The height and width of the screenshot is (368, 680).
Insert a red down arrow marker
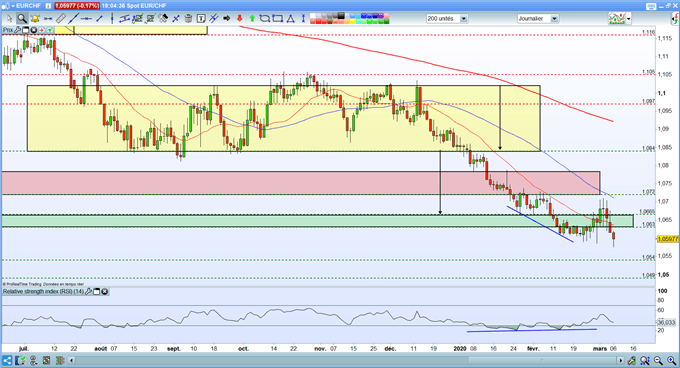239,19
